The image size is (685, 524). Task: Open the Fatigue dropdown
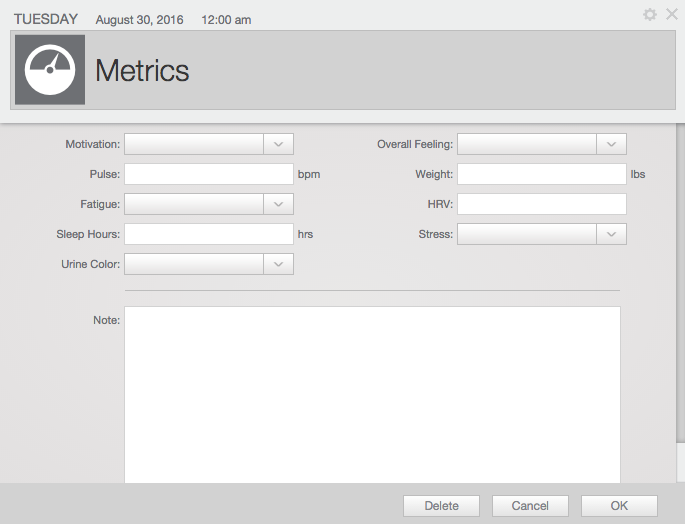(209, 204)
